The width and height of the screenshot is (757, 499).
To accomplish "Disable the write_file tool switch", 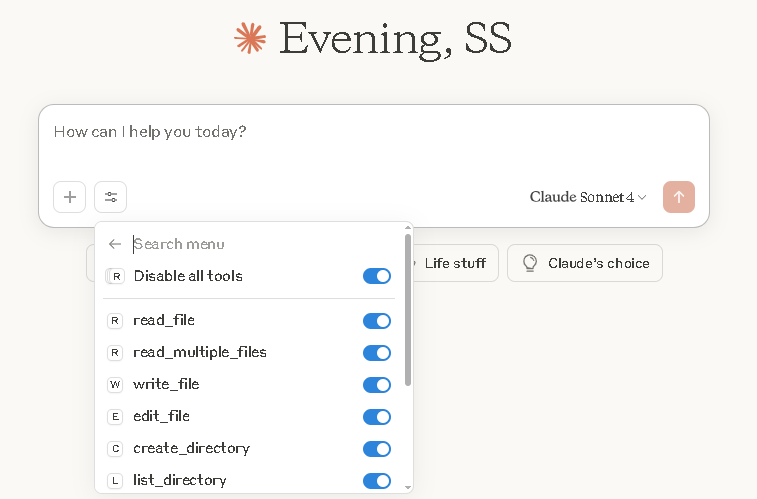I will [377, 385].
